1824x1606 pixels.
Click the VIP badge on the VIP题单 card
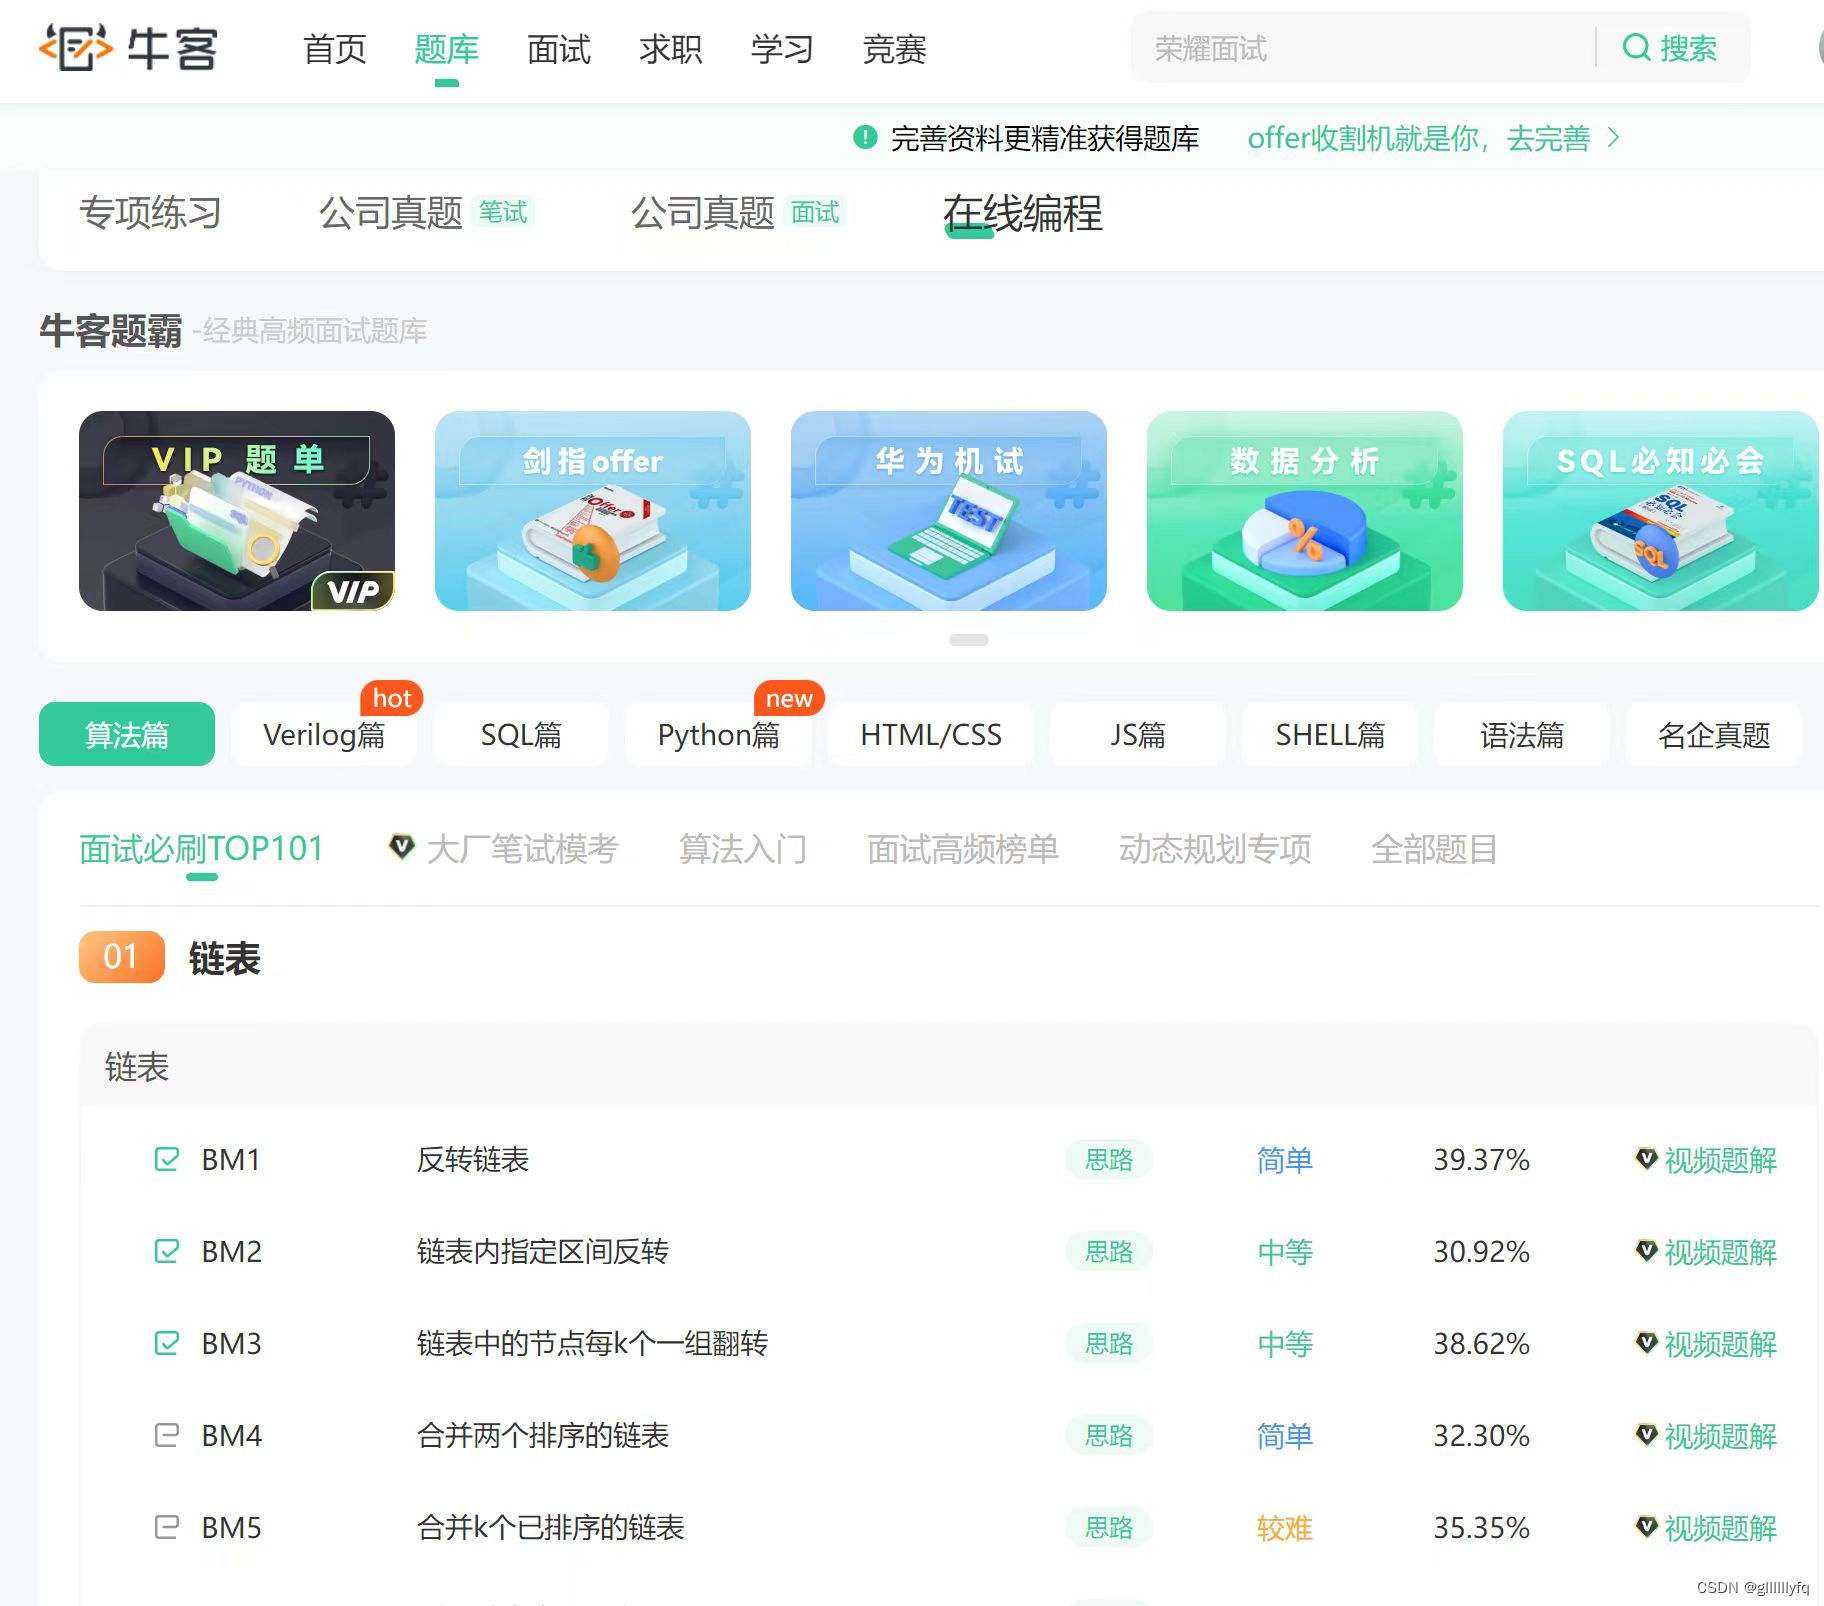(355, 590)
